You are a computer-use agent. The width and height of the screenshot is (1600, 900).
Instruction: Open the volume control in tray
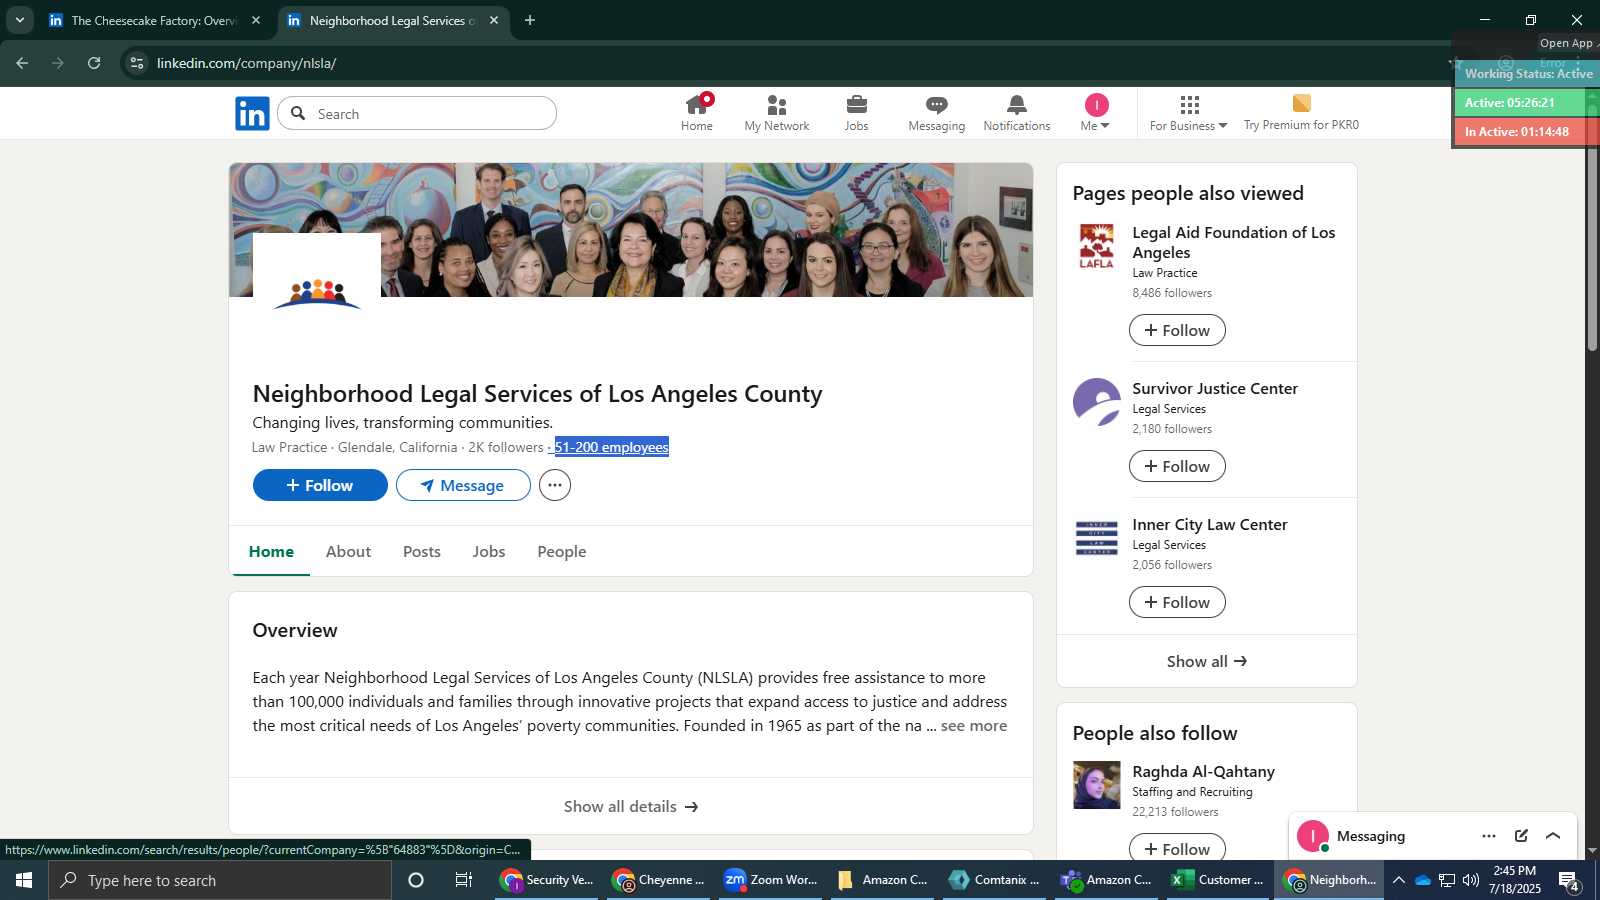[x=1470, y=880]
